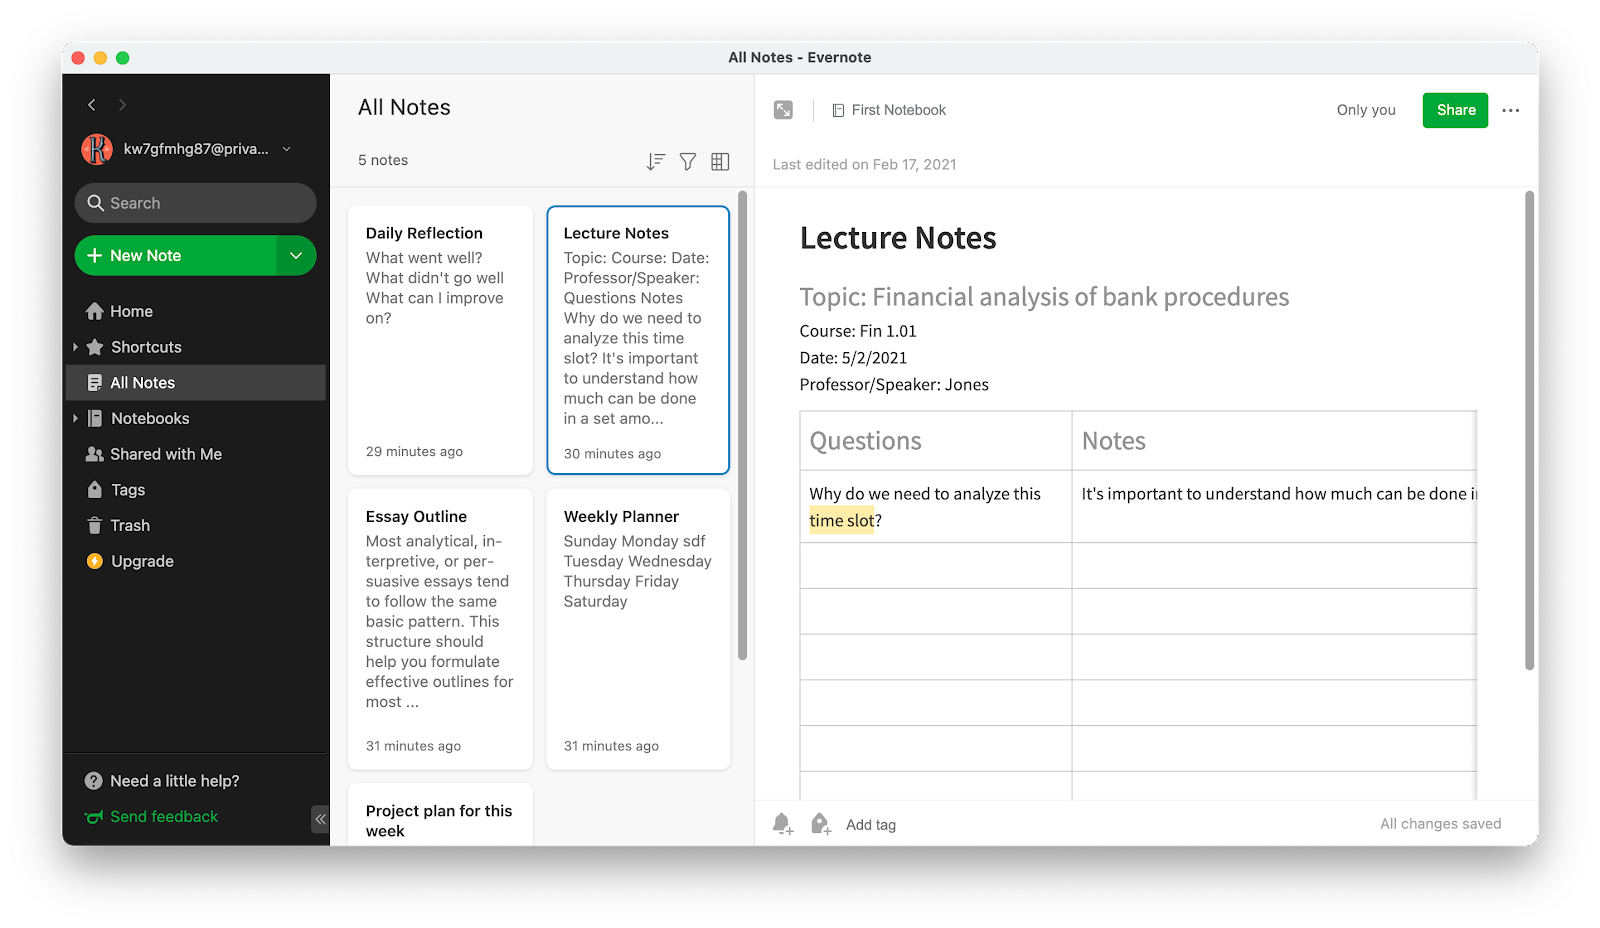
Task: Go back with the navigation arrow
Action: [92, 105]
